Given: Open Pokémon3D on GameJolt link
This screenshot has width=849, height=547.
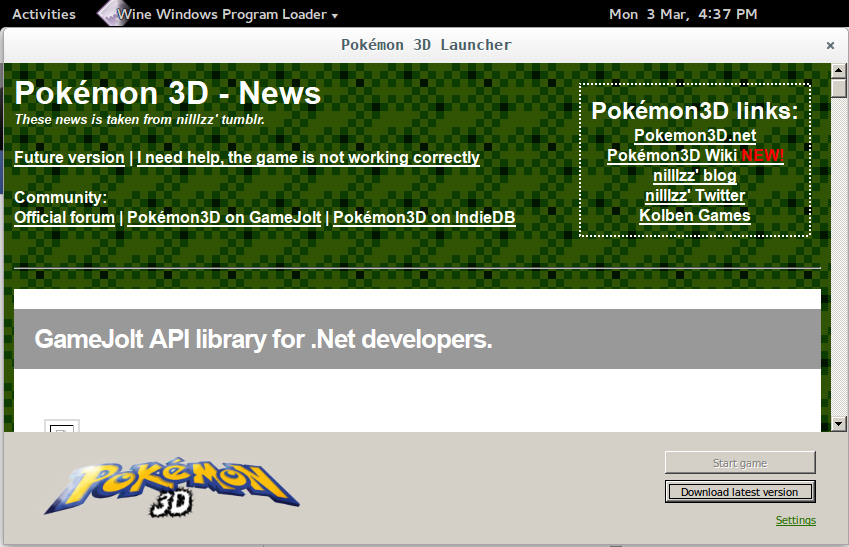Looking at the screenshot, I should [x=224, y=218].
